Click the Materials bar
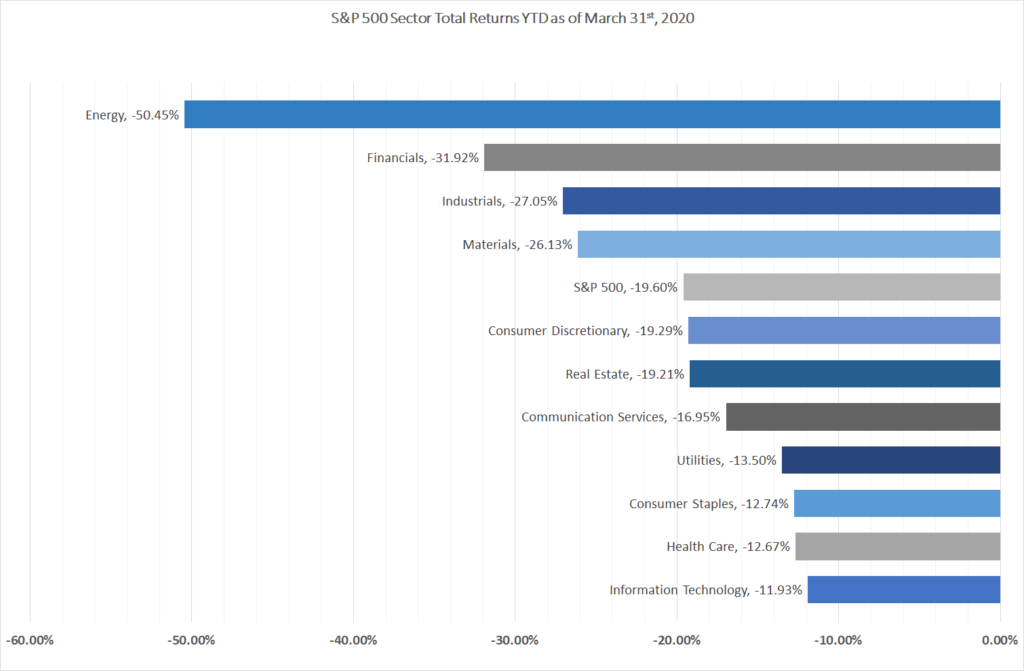1024x671 pixels. click(x=789, y=244)
